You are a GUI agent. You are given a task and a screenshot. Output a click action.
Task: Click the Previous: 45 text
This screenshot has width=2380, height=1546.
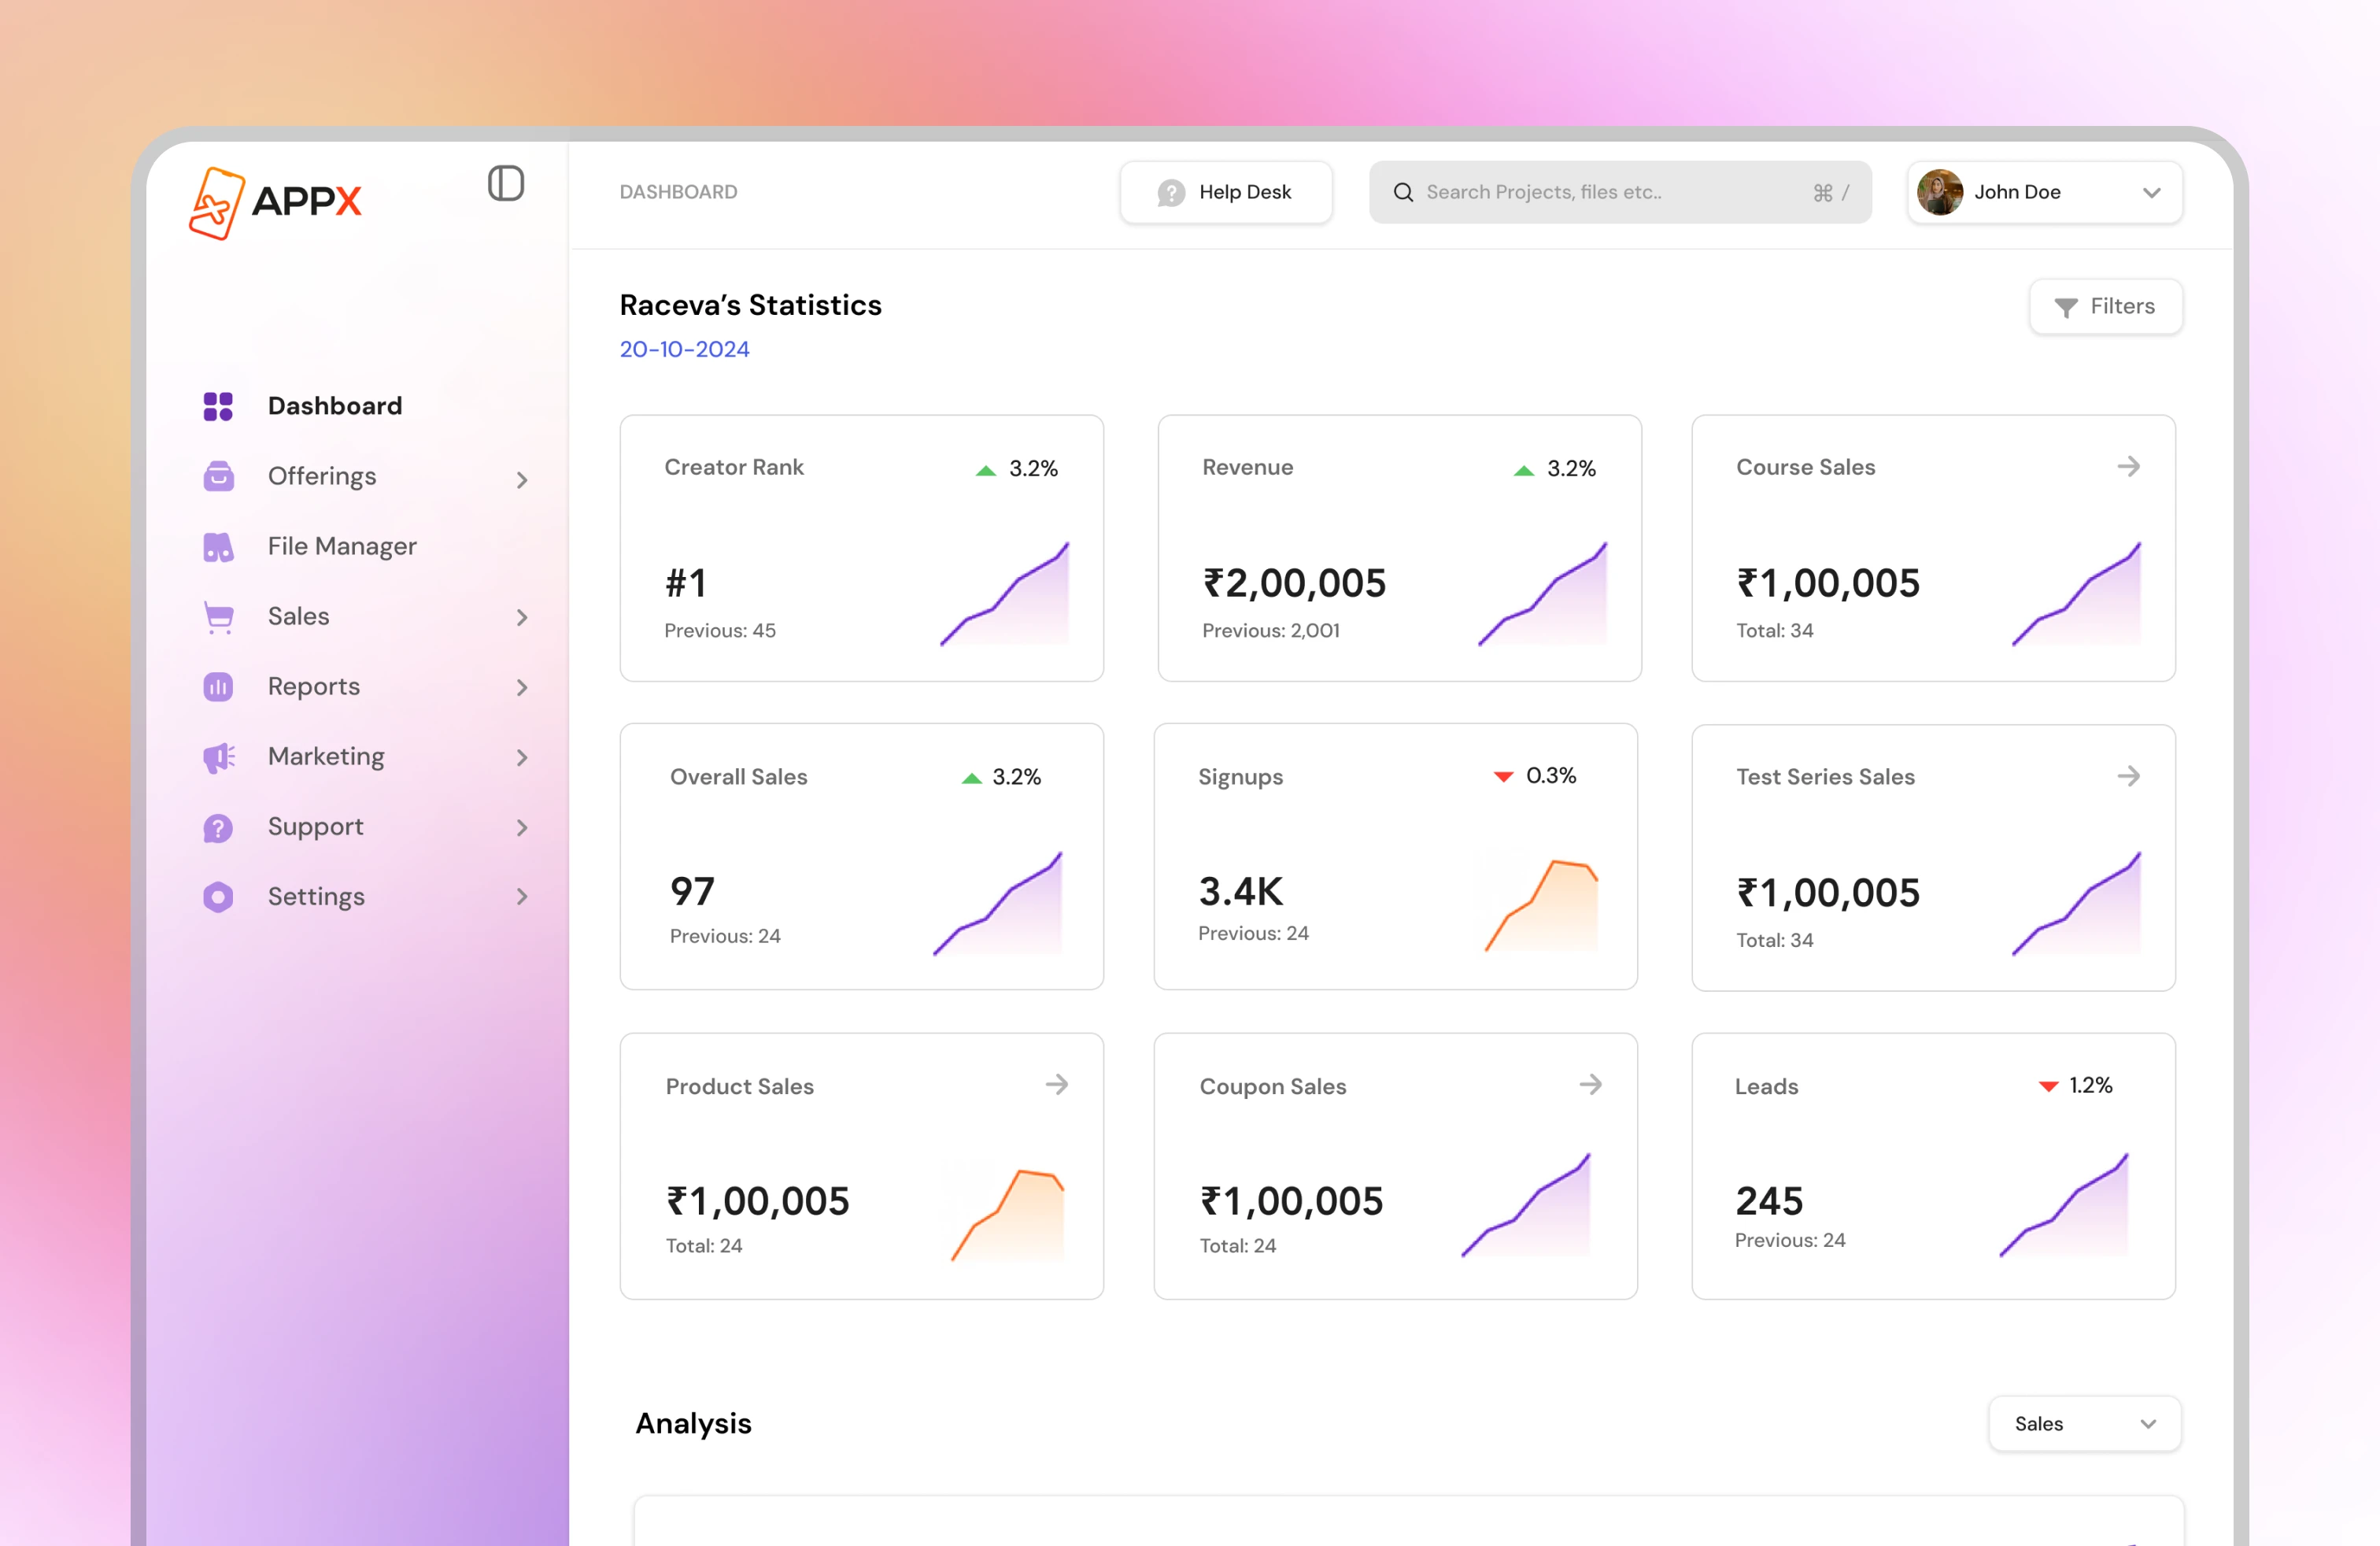(719, 631)
